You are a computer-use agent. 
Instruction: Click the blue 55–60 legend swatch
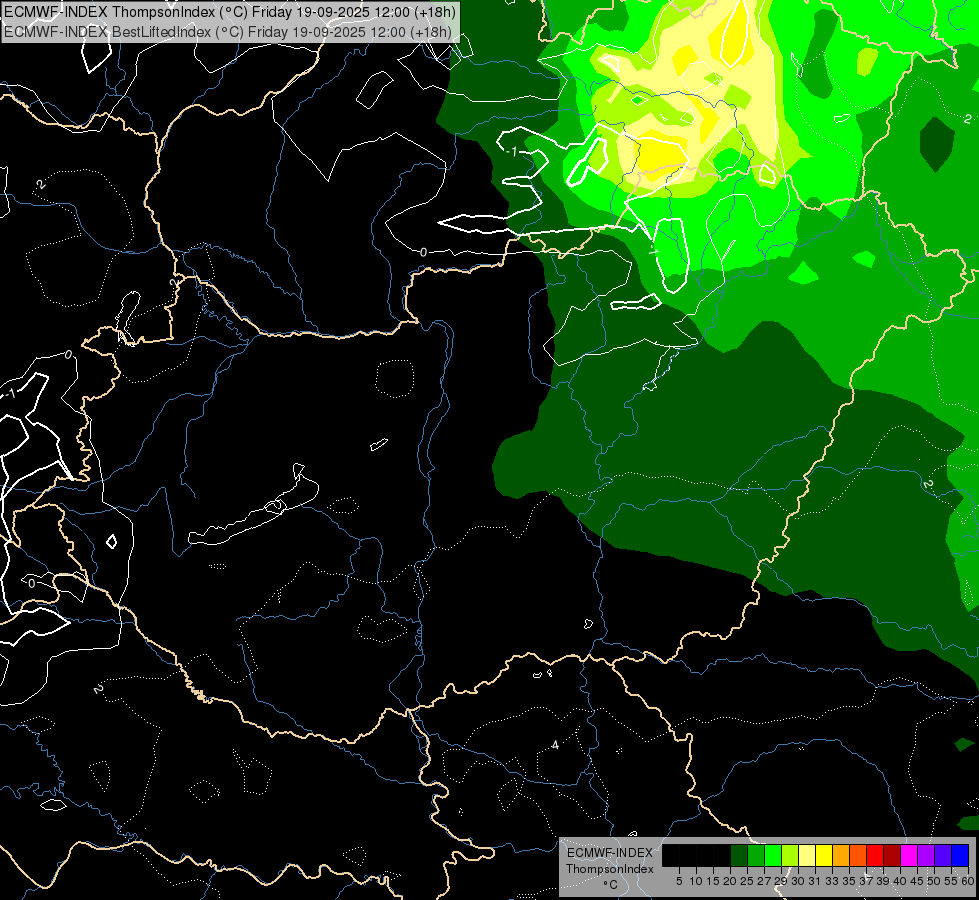pos(960,855)
